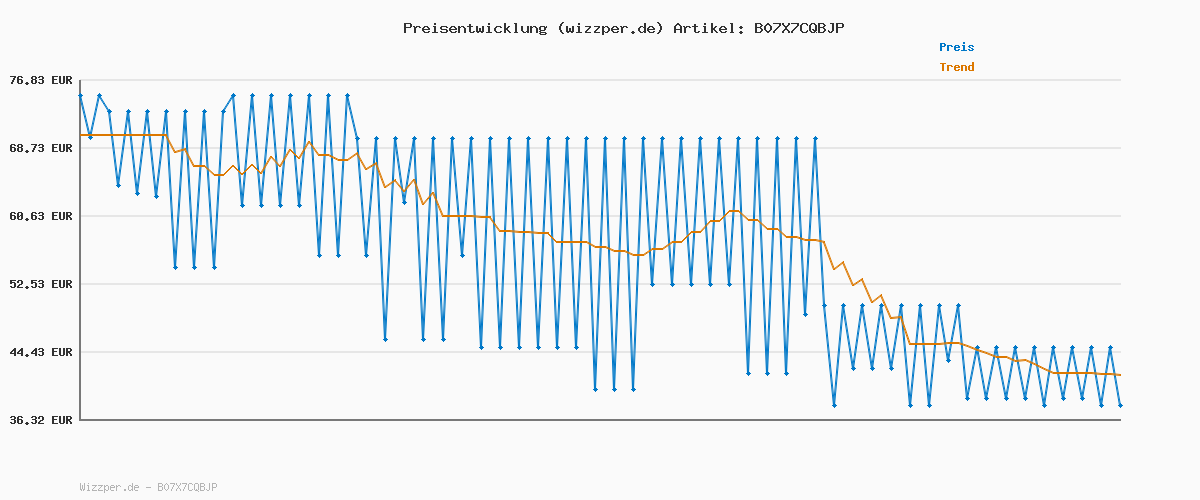Image resolution: width=1200 pixels, height=500 pixels.
Task: Select the orange Trend legend label
Action: [956, 67]
